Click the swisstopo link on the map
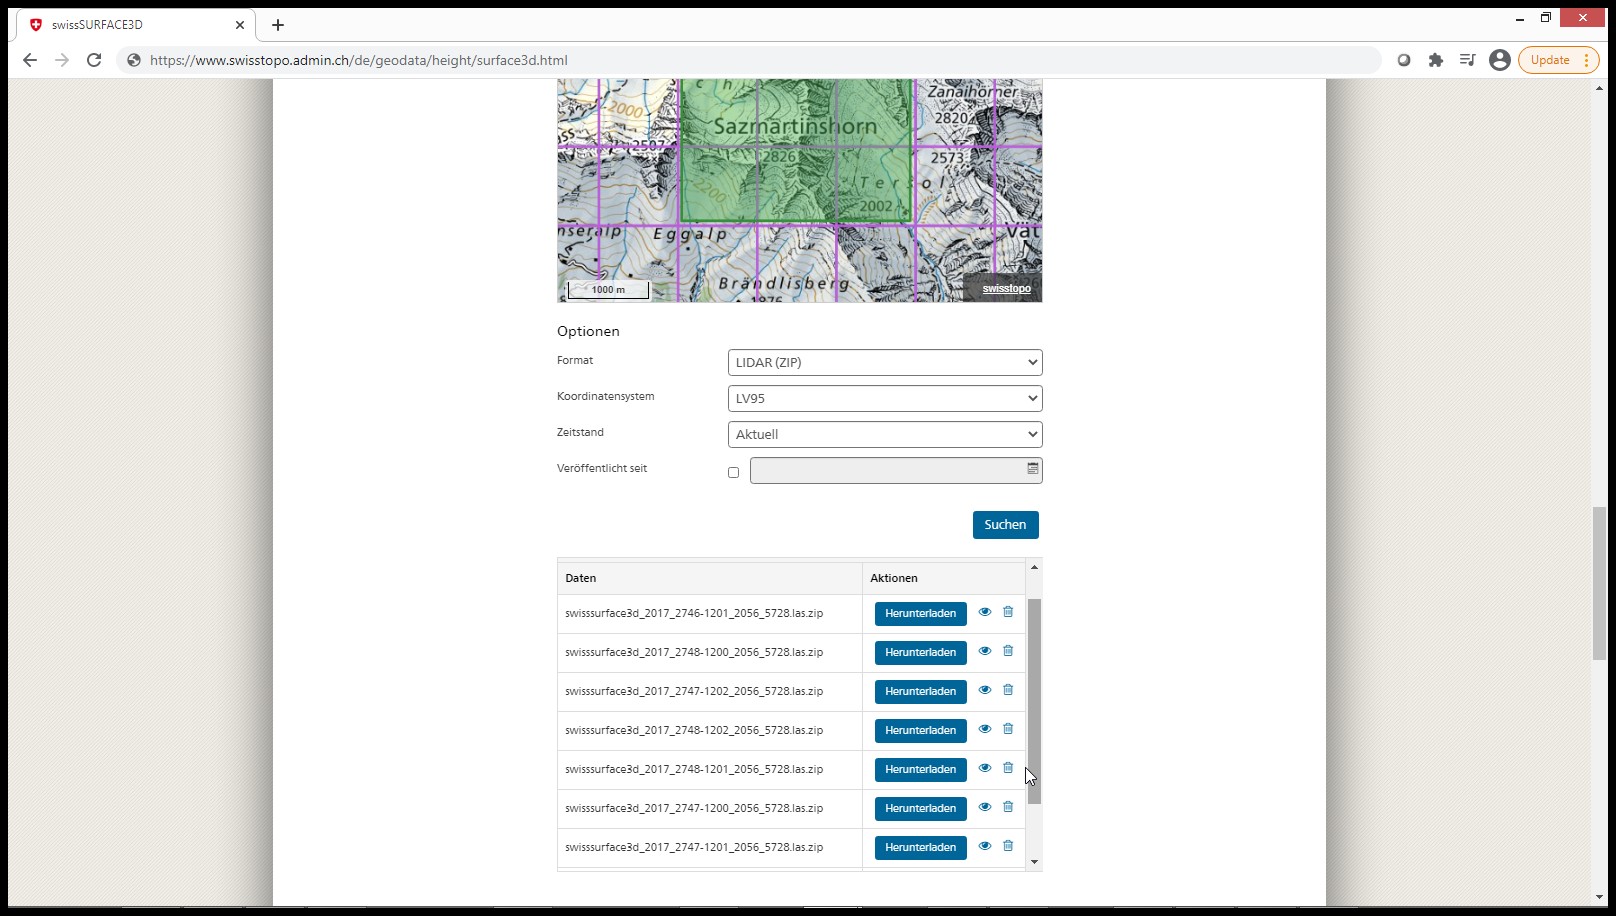The height and width of the screenshot is (916, 1616). pyautogui.click(x=1006, y=289)
